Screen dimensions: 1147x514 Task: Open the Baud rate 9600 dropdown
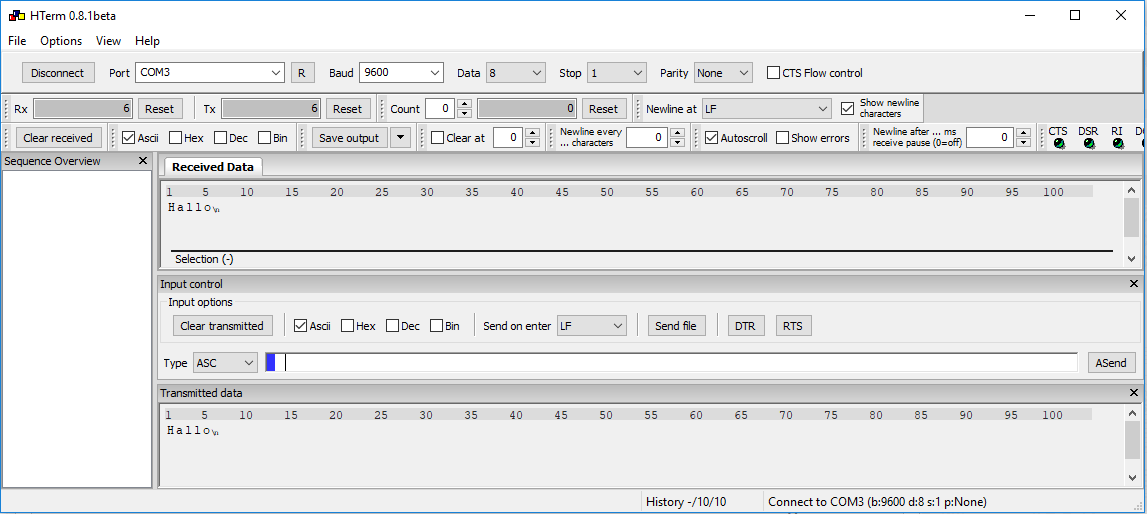pyautogui.click(x=402, y=73)
